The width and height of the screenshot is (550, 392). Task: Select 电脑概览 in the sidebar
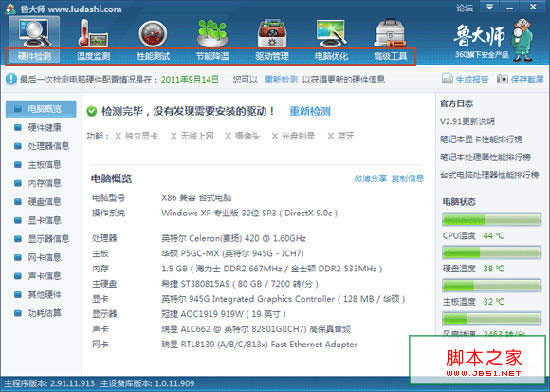pyautogui.click(x=41, y=109)
